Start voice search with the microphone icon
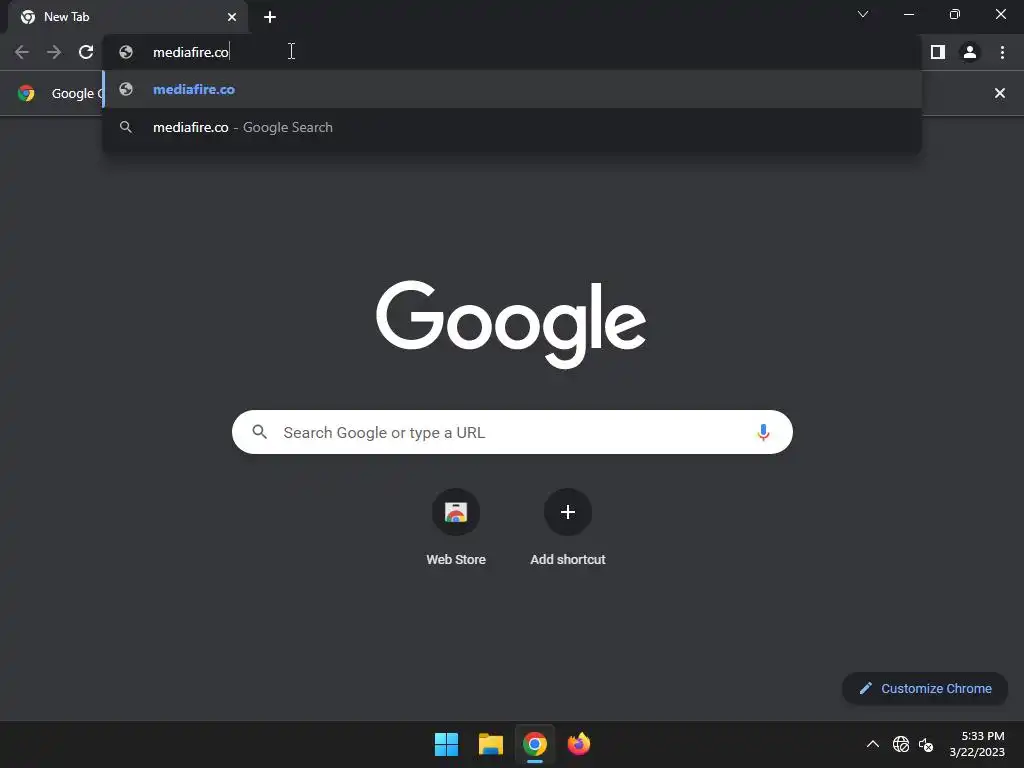The width and height of the screenshot is (1024, 768). pos(763,432)
